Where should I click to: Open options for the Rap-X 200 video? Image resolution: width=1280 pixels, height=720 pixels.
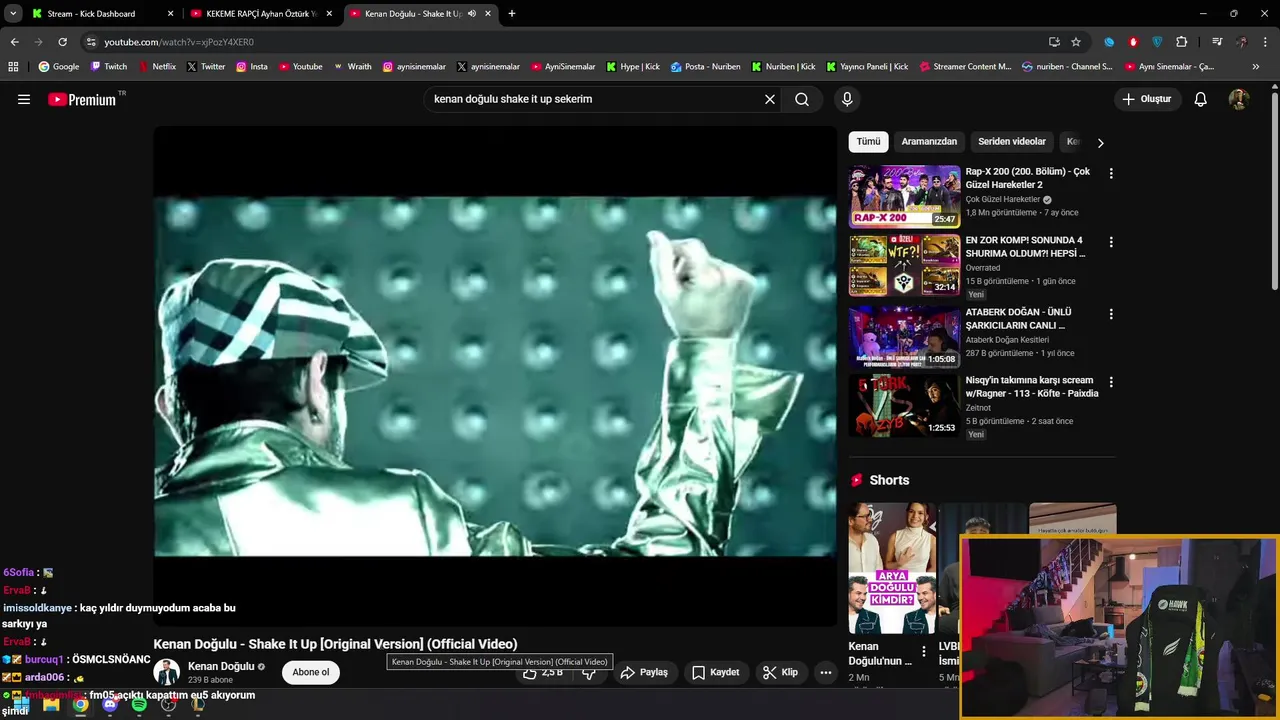point(1111,173)
